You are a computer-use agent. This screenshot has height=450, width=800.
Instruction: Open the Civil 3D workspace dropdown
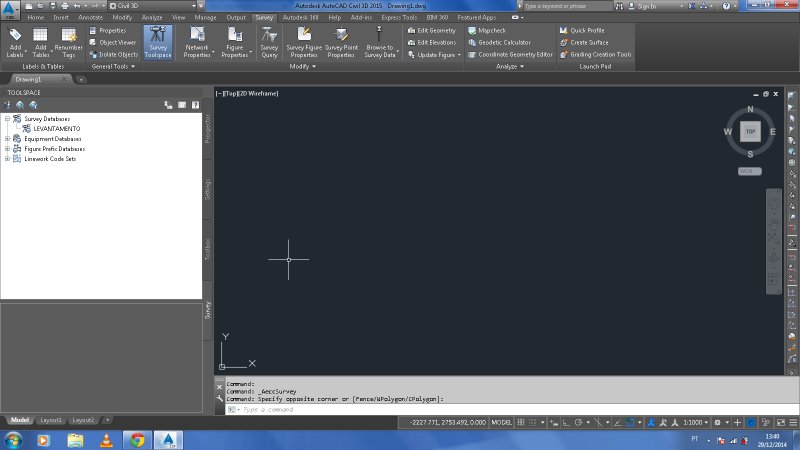click(x=140, y=6)
